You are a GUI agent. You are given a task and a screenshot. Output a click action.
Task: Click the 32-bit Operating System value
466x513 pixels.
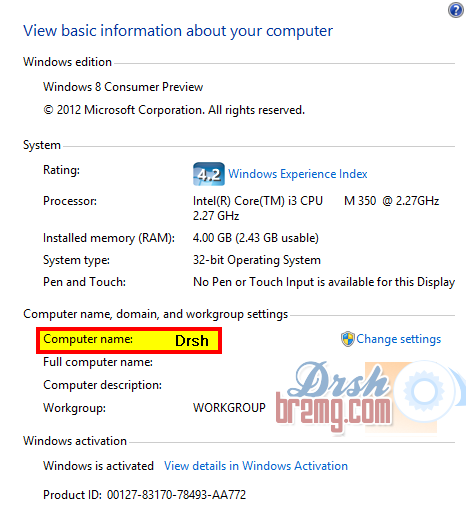point(257,260)
